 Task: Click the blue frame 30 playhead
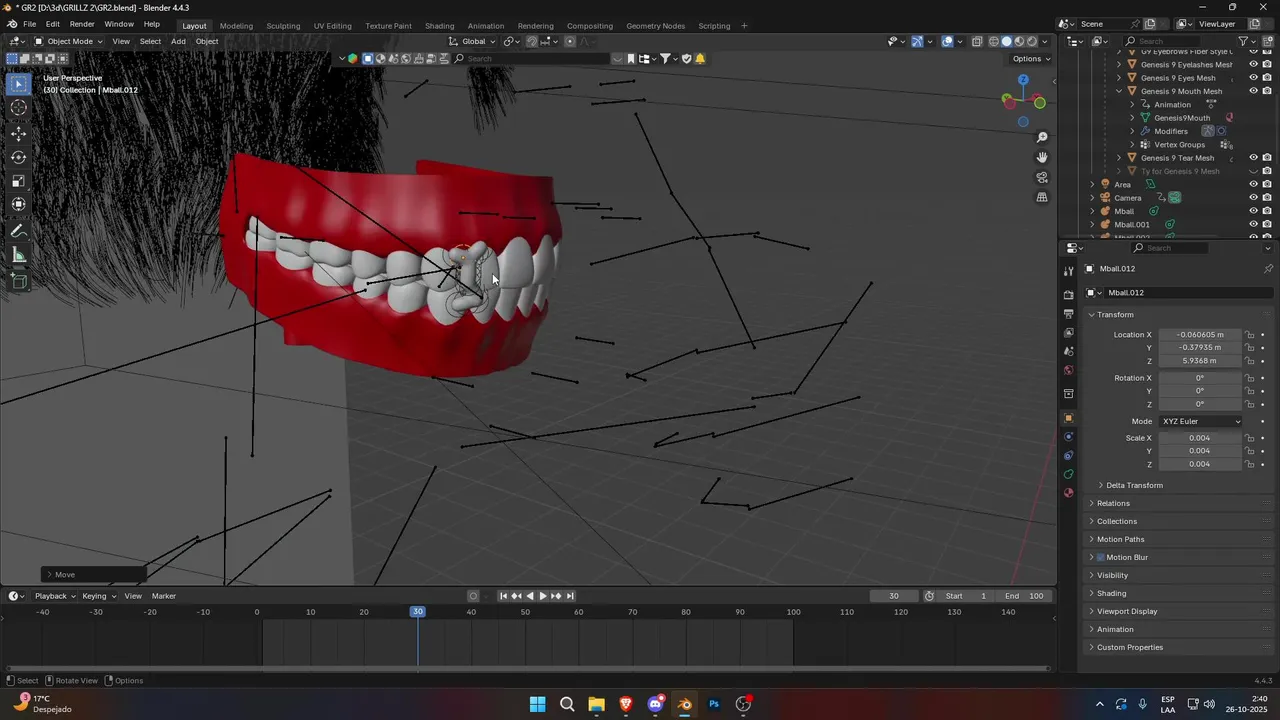tap(418, 611)
